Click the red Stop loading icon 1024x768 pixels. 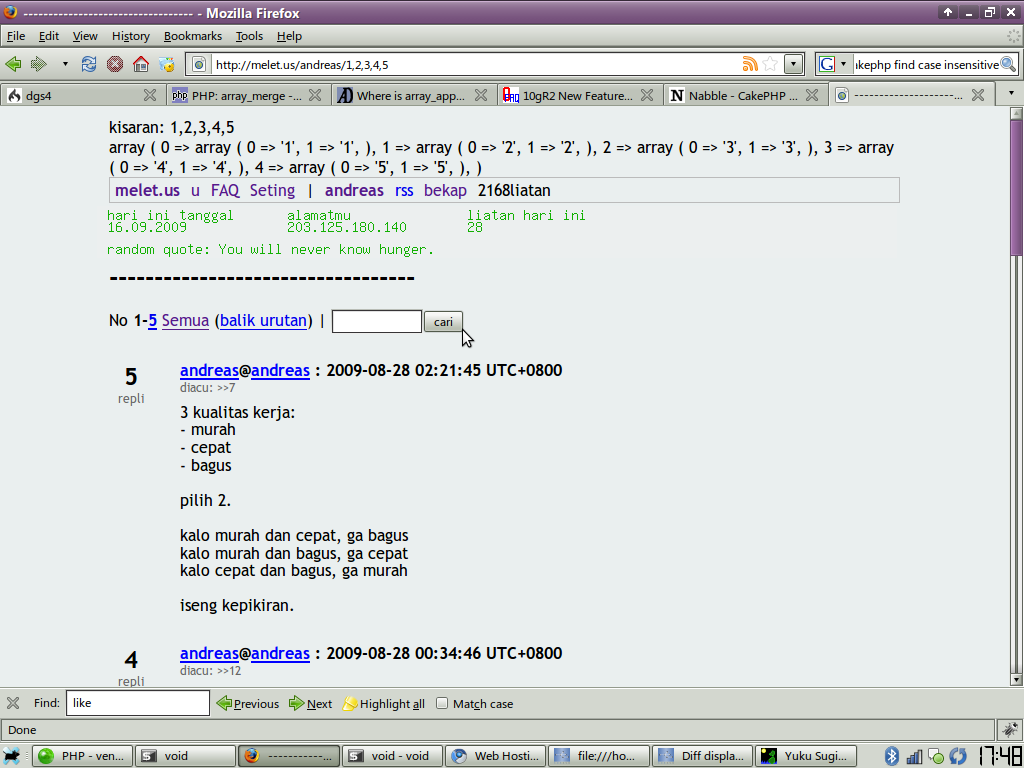(x=115, y=64)
